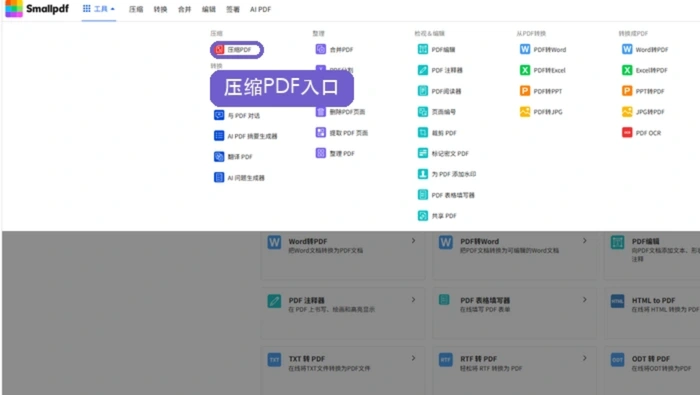Select the 整理 PDF organize tool

click(335, 153)
